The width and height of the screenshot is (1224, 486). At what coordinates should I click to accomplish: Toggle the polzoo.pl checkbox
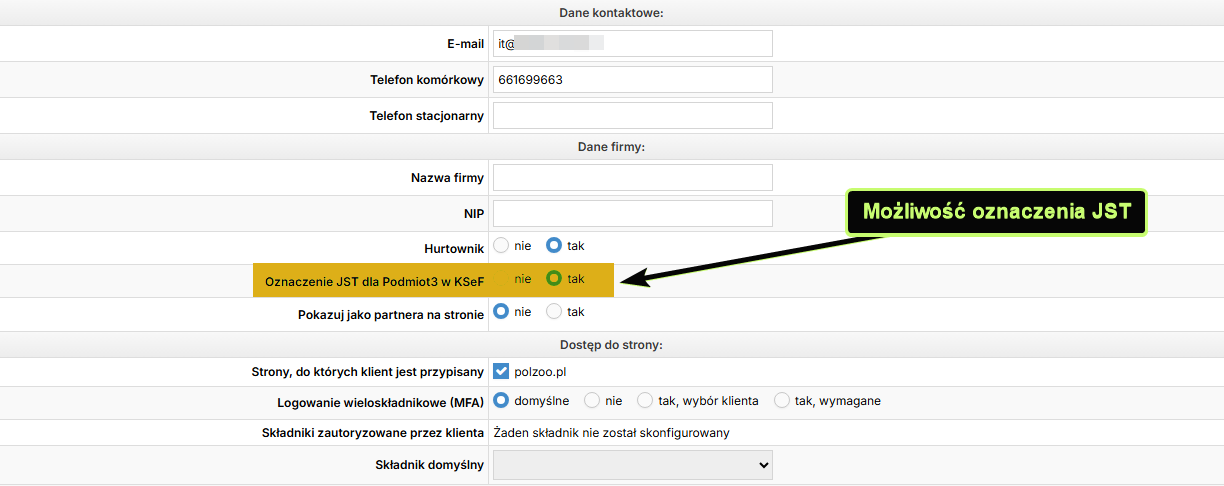[502, 372]
